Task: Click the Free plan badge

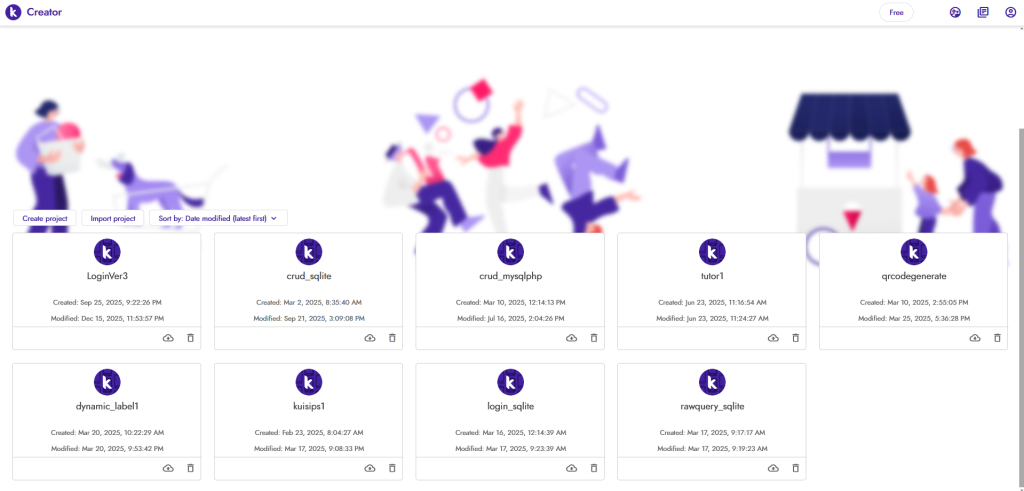Action: tap(896, 13)
